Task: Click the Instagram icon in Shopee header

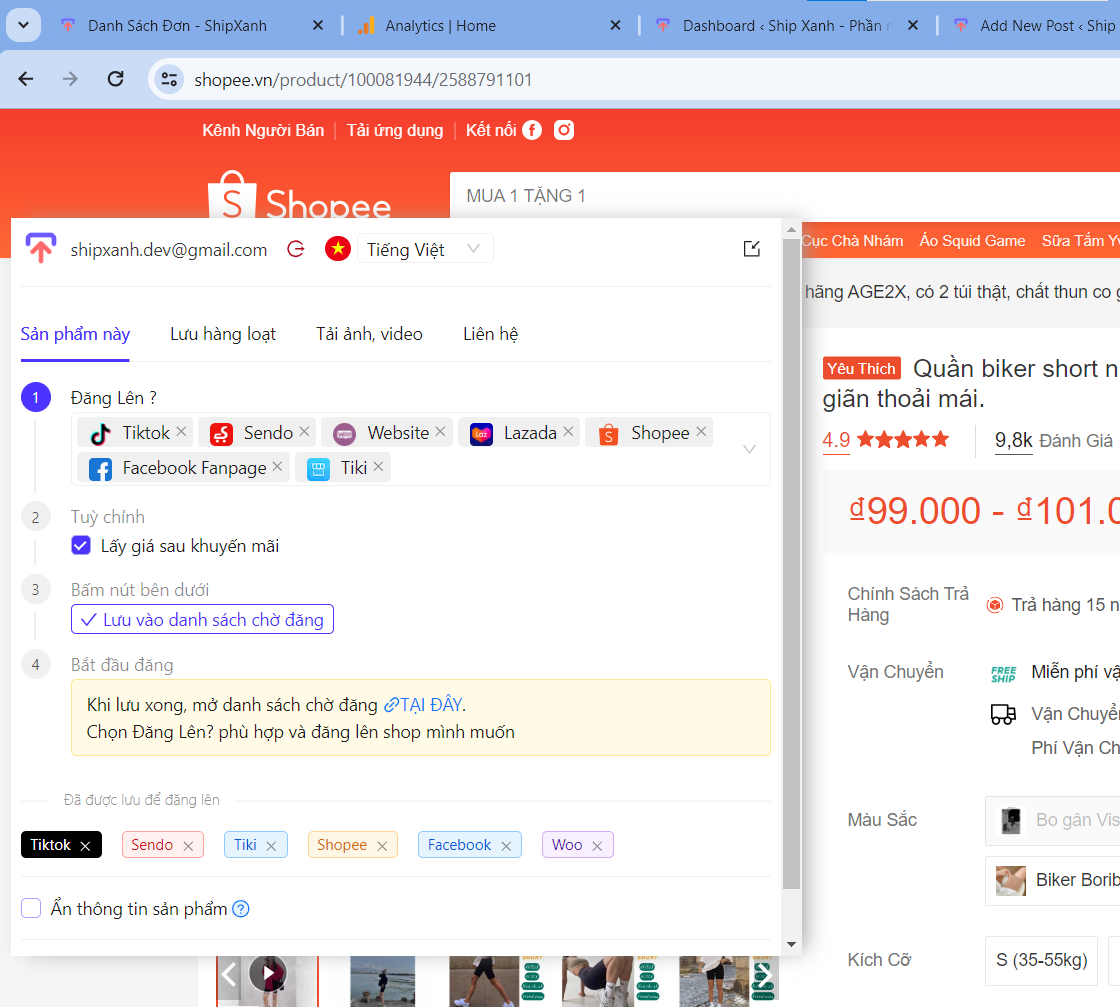Action: (564, 130)
